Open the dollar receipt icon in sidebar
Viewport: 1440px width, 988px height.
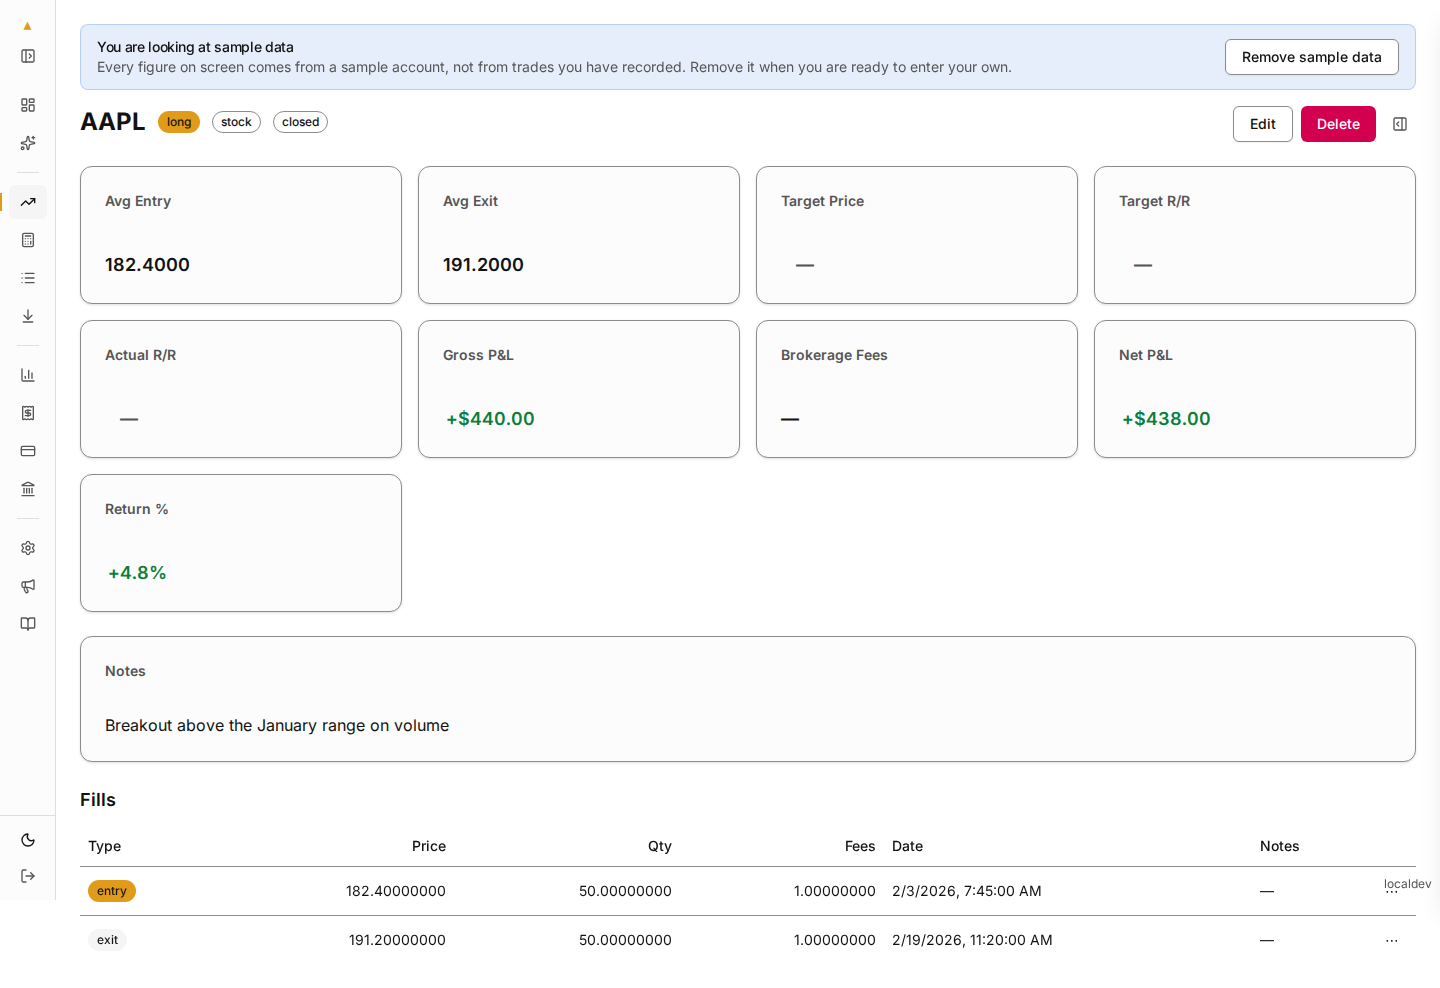(28, 413)
